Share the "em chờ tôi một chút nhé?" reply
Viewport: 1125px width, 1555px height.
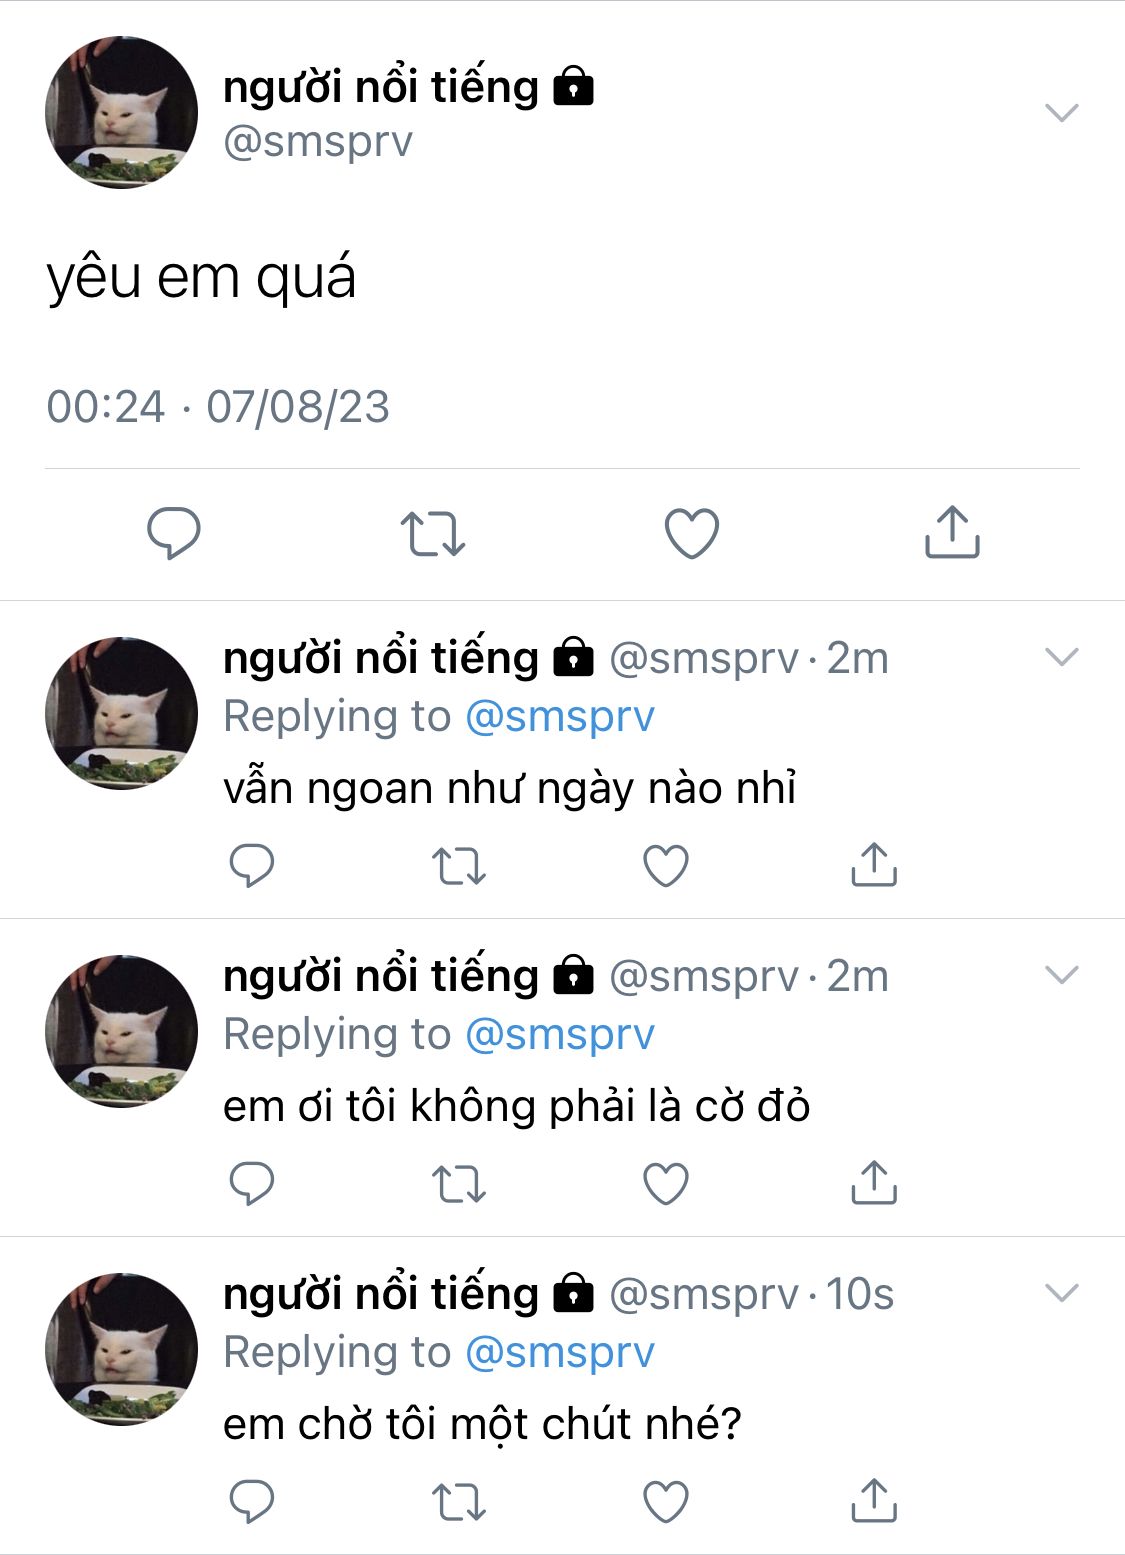(874, 1502)
